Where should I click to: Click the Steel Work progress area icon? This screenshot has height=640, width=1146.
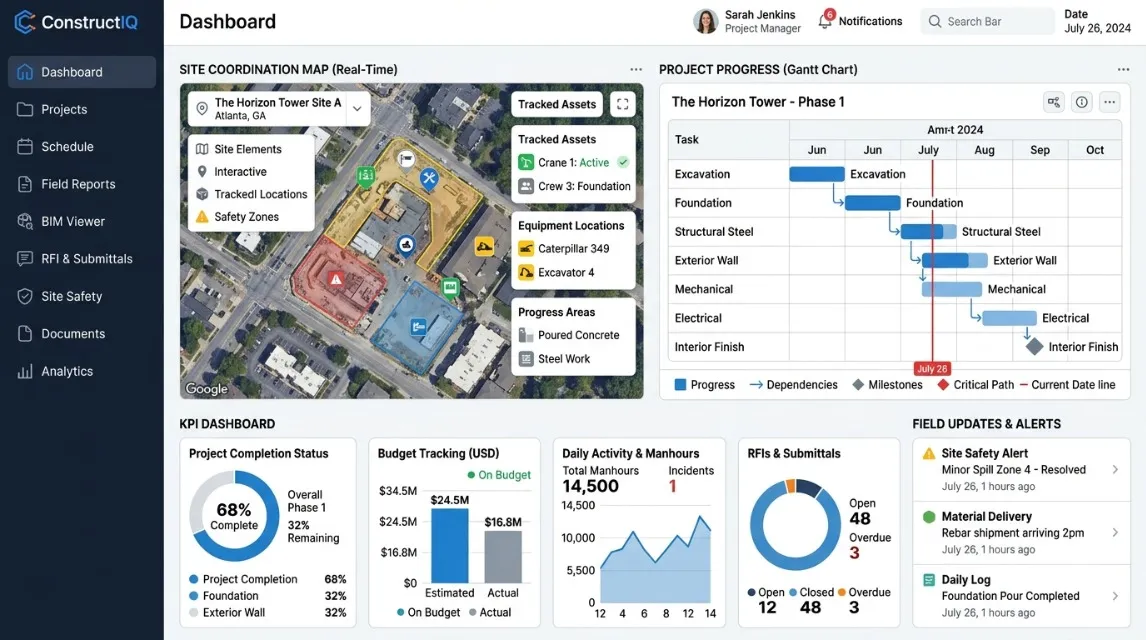click(x=526, y=359)
